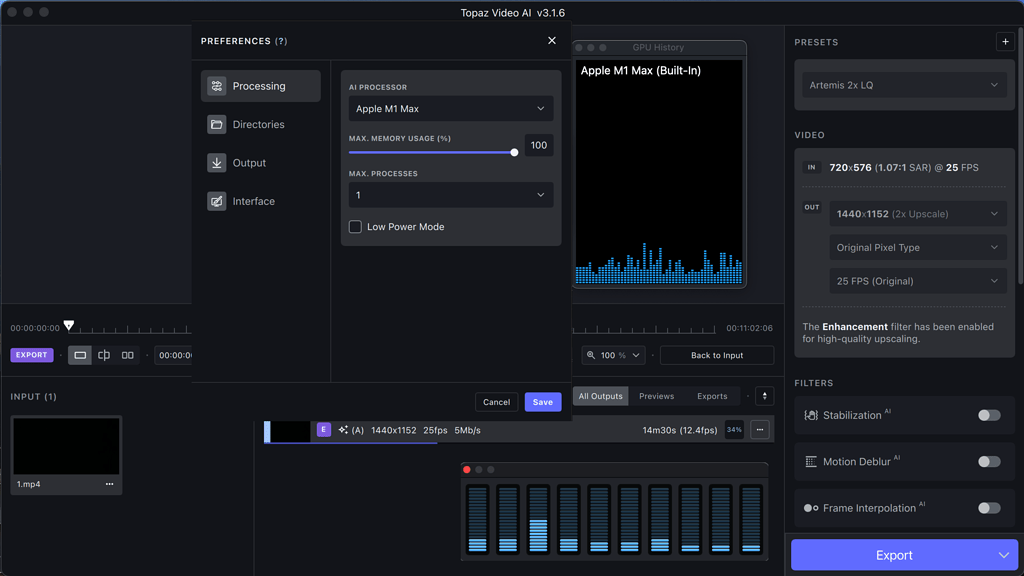Click the Directories folder icon in Preferences

216,125
